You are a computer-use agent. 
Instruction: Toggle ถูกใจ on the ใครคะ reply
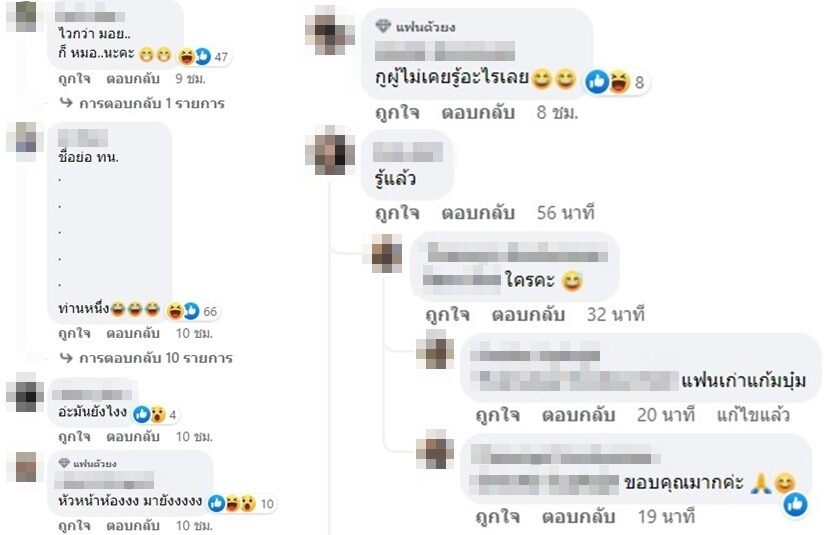447,314
